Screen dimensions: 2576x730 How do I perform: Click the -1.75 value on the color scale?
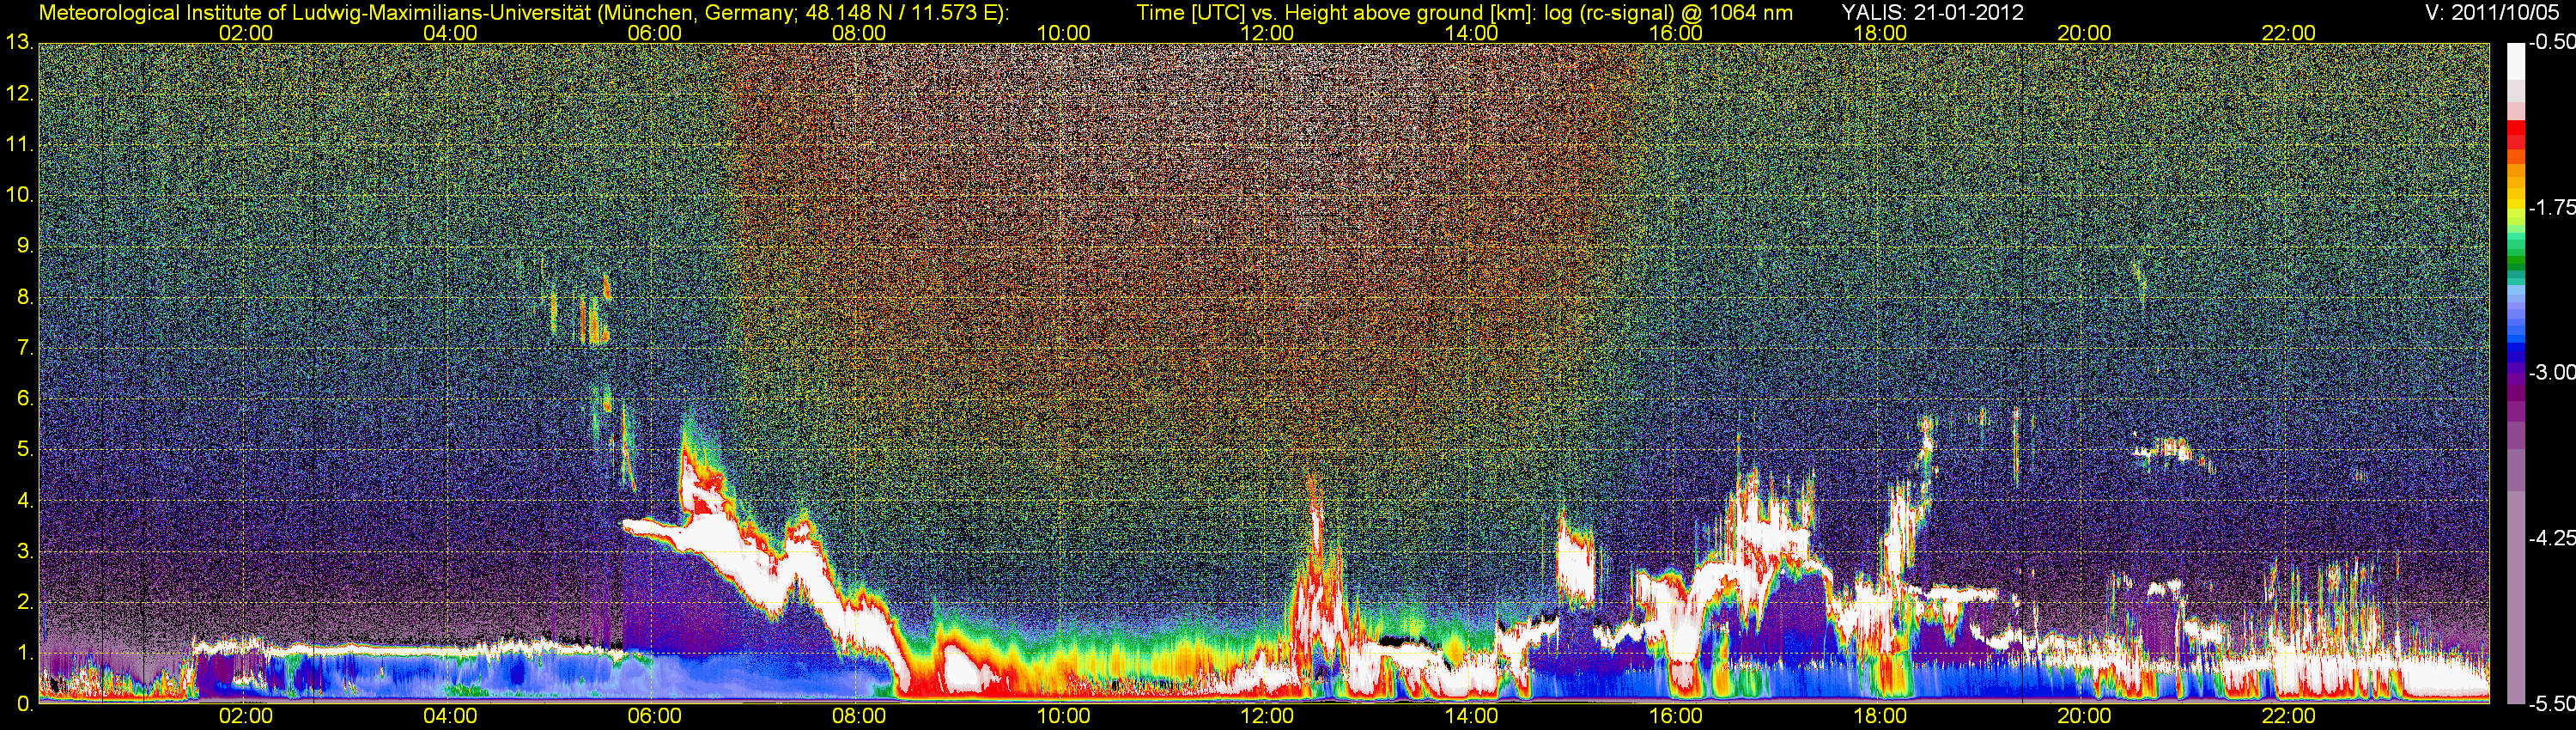coord(2552,208)
